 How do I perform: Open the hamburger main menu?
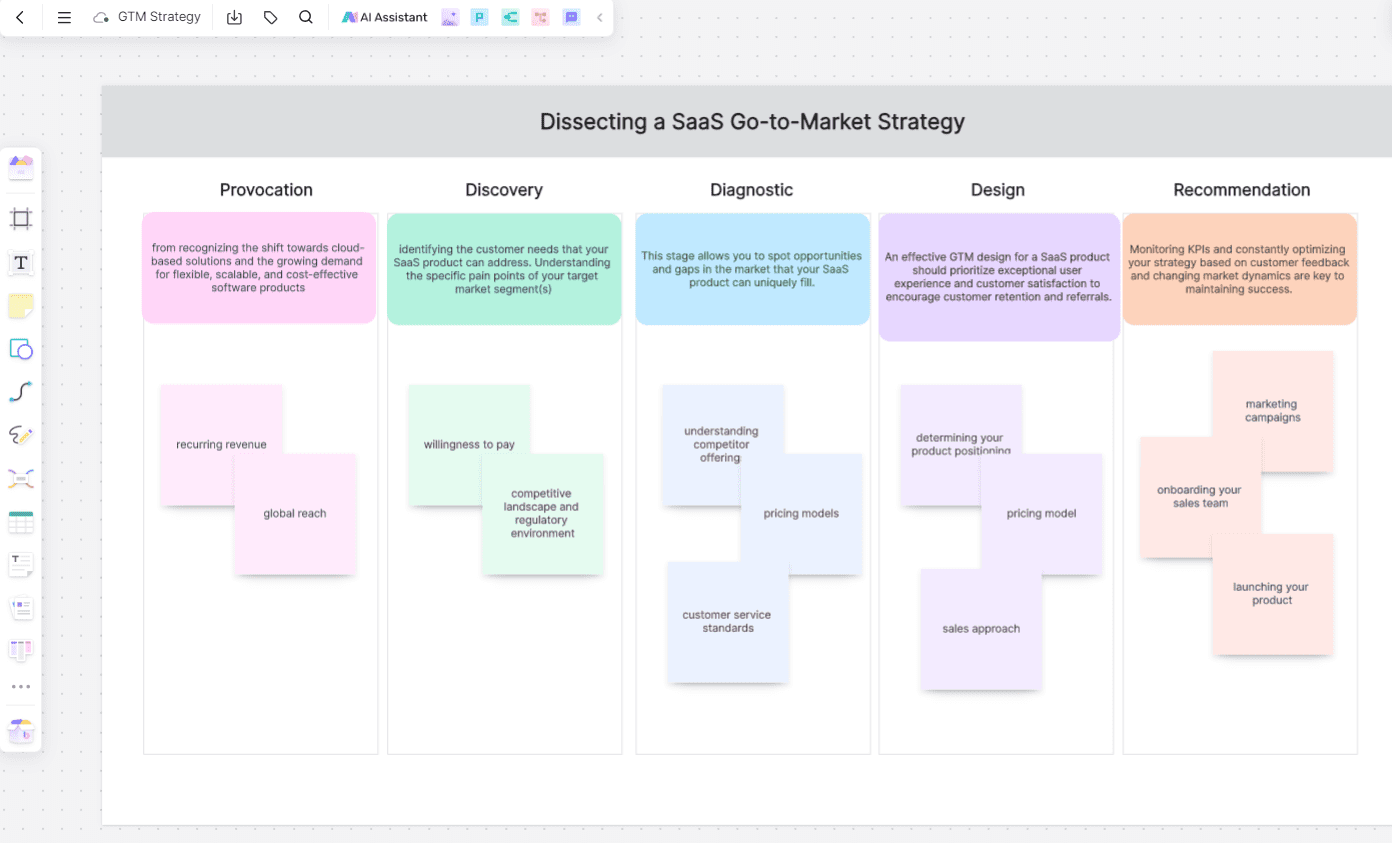tap(64, 17)
